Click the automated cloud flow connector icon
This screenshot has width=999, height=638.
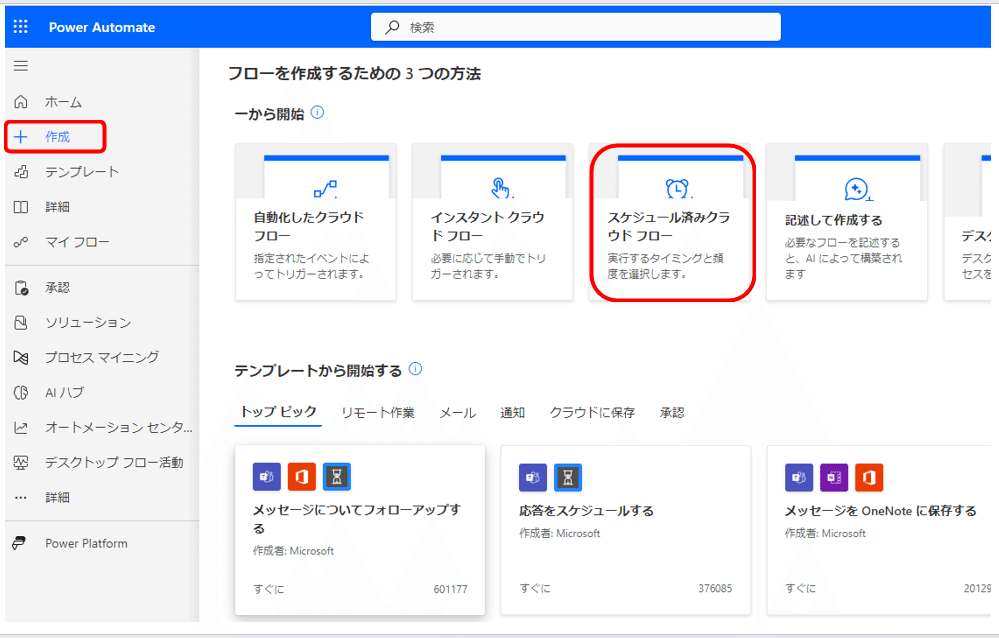tap(326, 189)
